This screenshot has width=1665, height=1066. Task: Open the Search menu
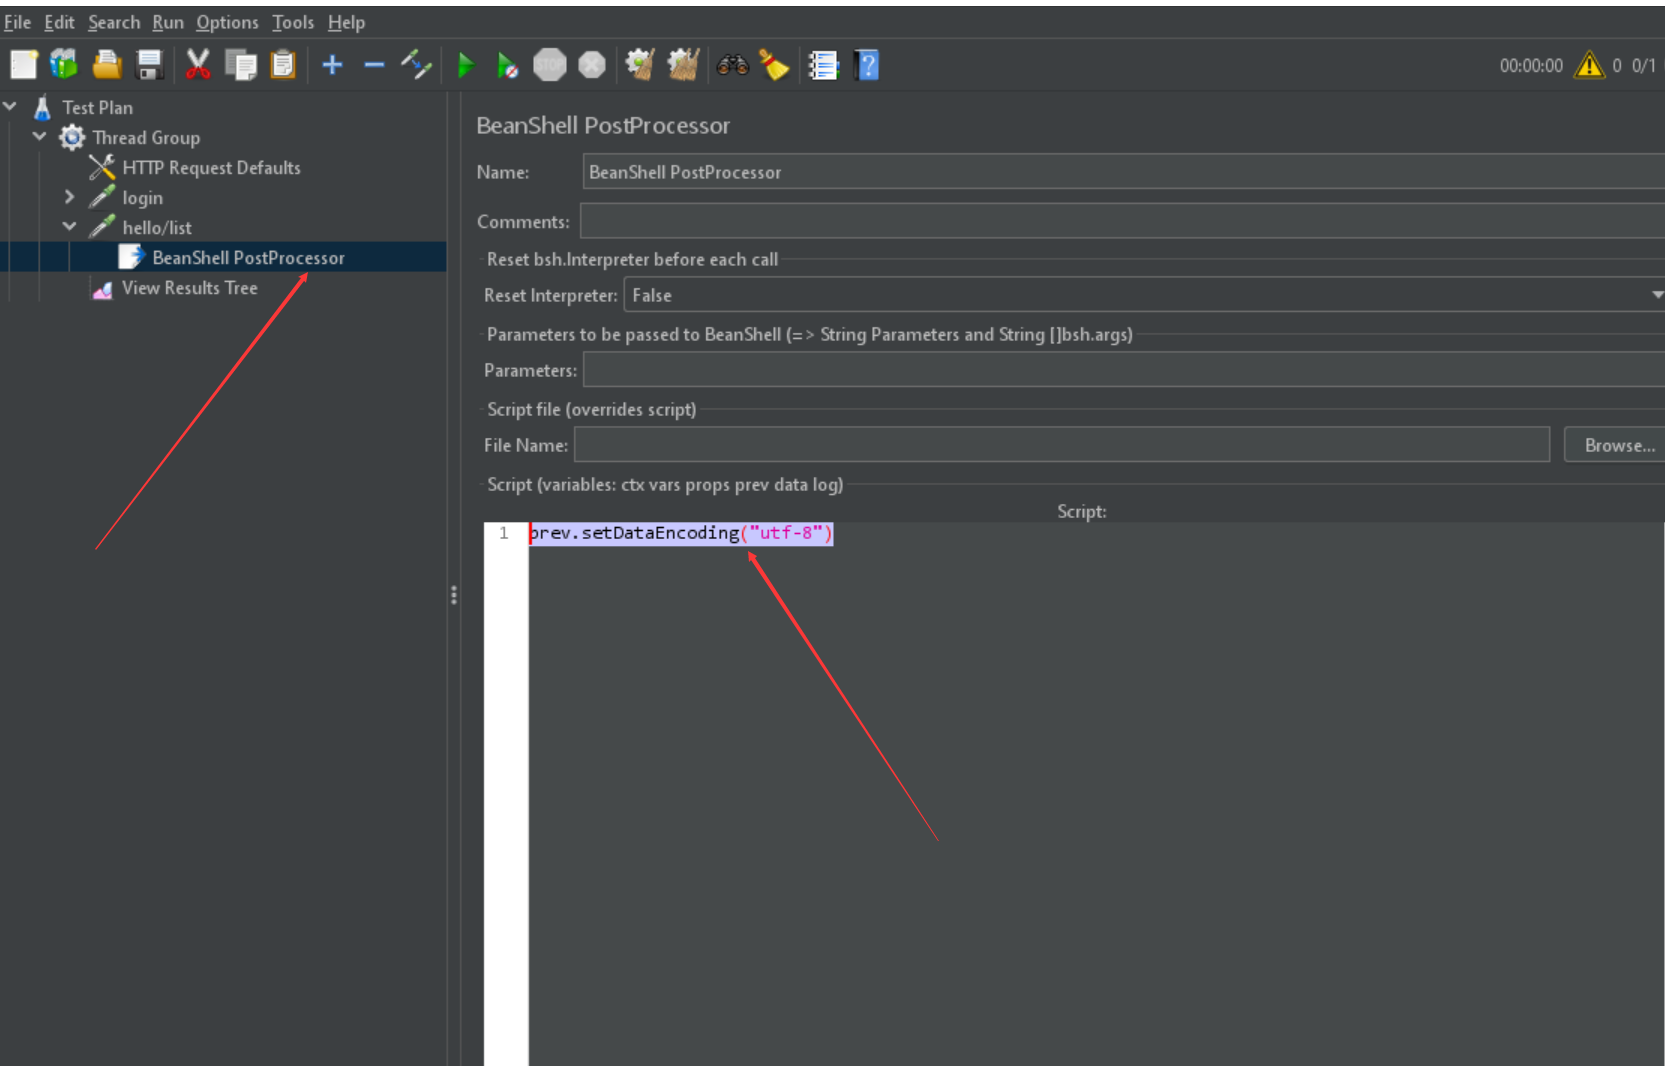[x=114, y=22]
